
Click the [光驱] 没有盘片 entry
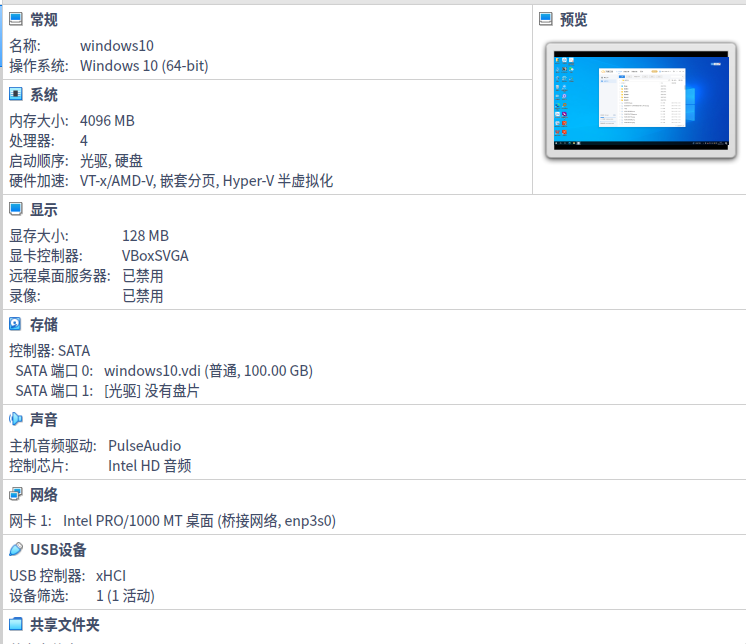152,391
